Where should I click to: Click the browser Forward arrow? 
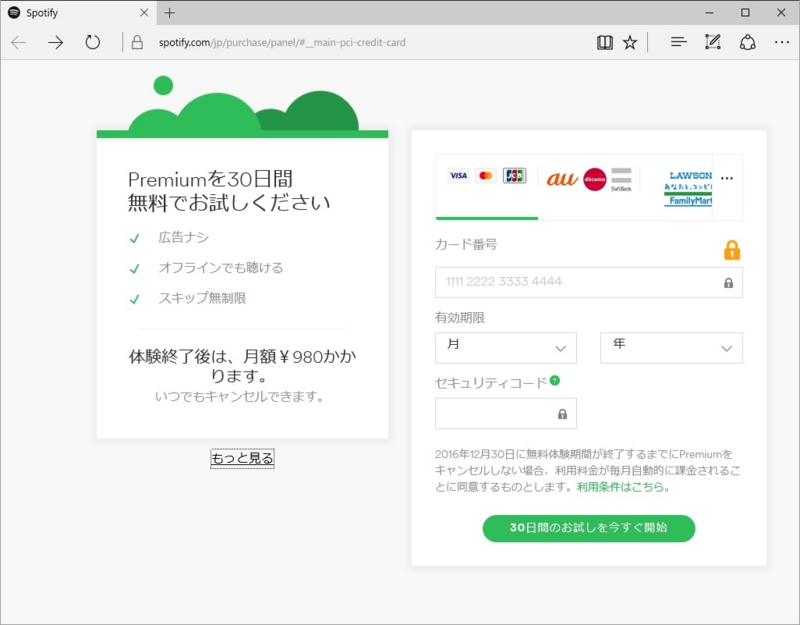click(56, 42)
